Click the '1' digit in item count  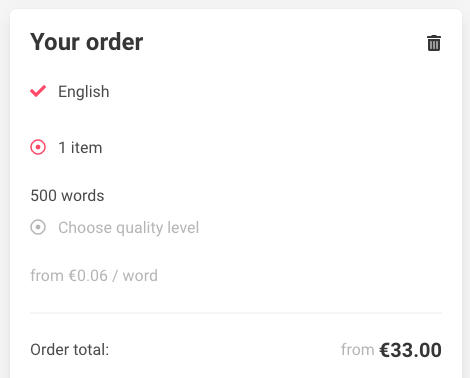[x=62, y=148]
